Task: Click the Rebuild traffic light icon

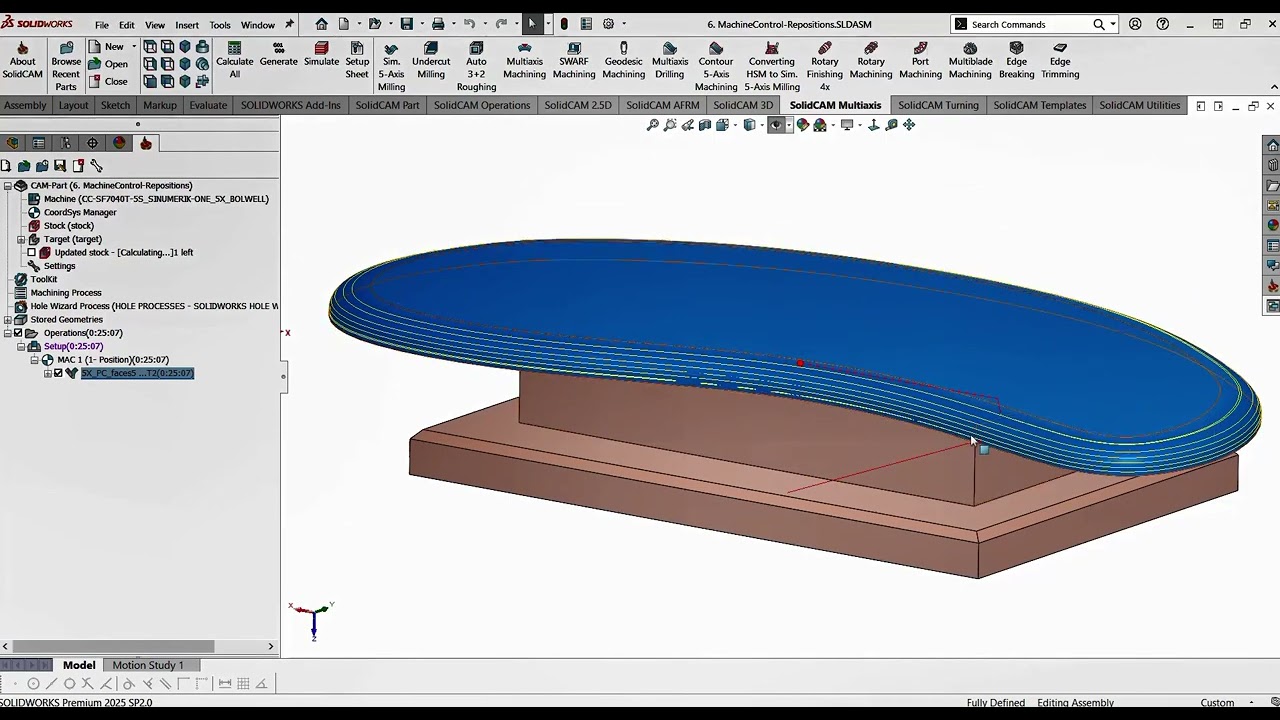Action: [564, 24]
